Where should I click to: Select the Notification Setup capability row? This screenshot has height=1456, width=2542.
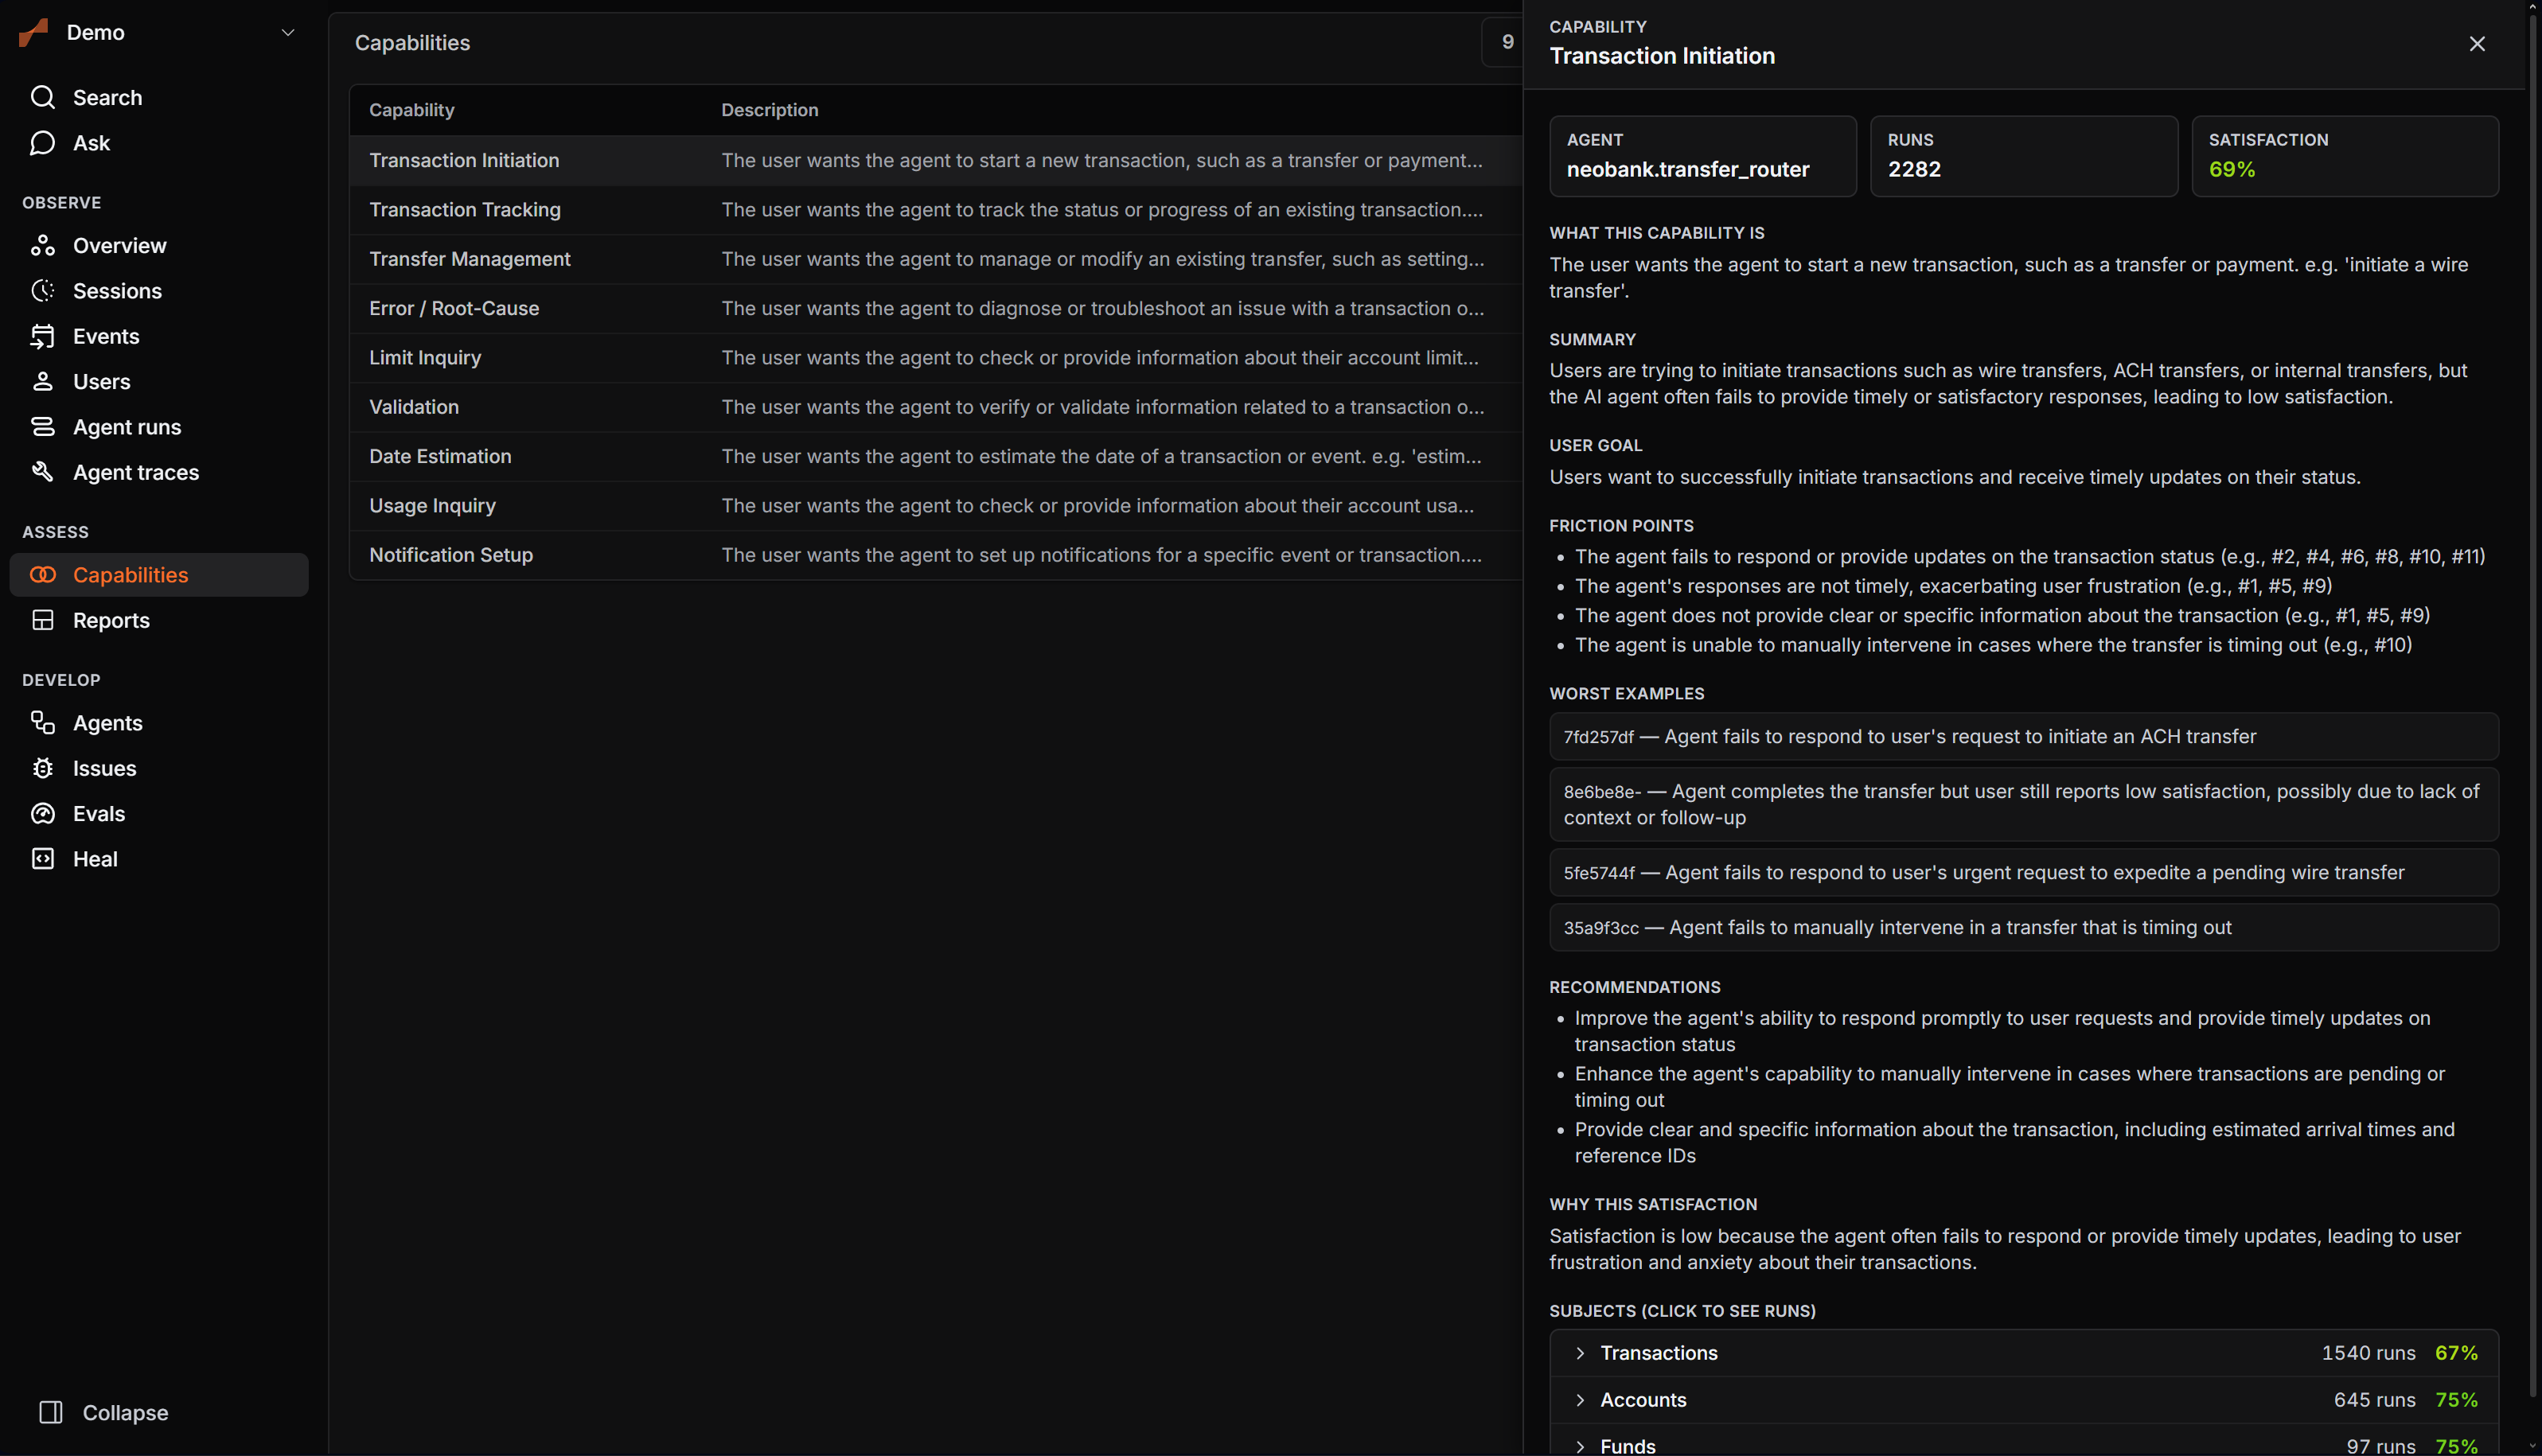click(935, 555)
